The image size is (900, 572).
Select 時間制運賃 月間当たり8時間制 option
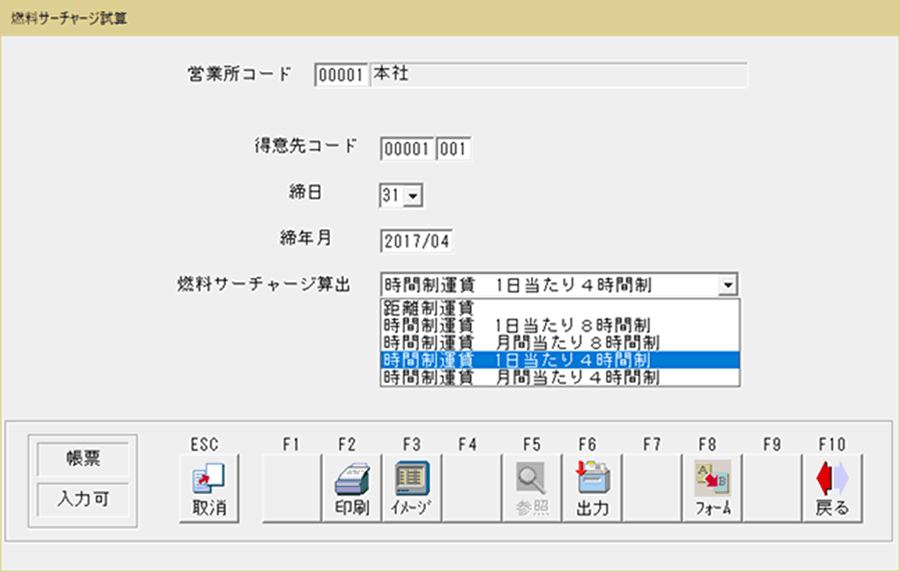pos(560,343)
